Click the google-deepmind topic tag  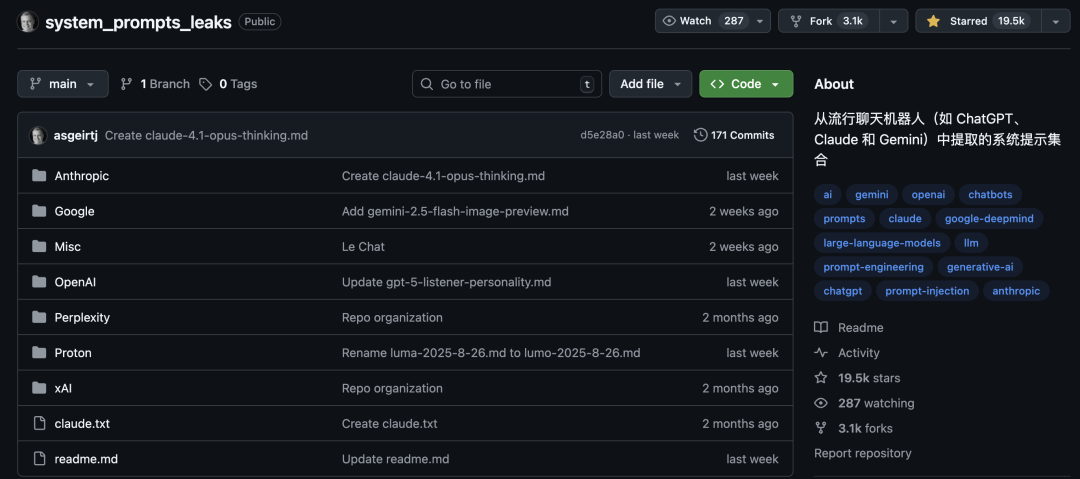point(989,218)
